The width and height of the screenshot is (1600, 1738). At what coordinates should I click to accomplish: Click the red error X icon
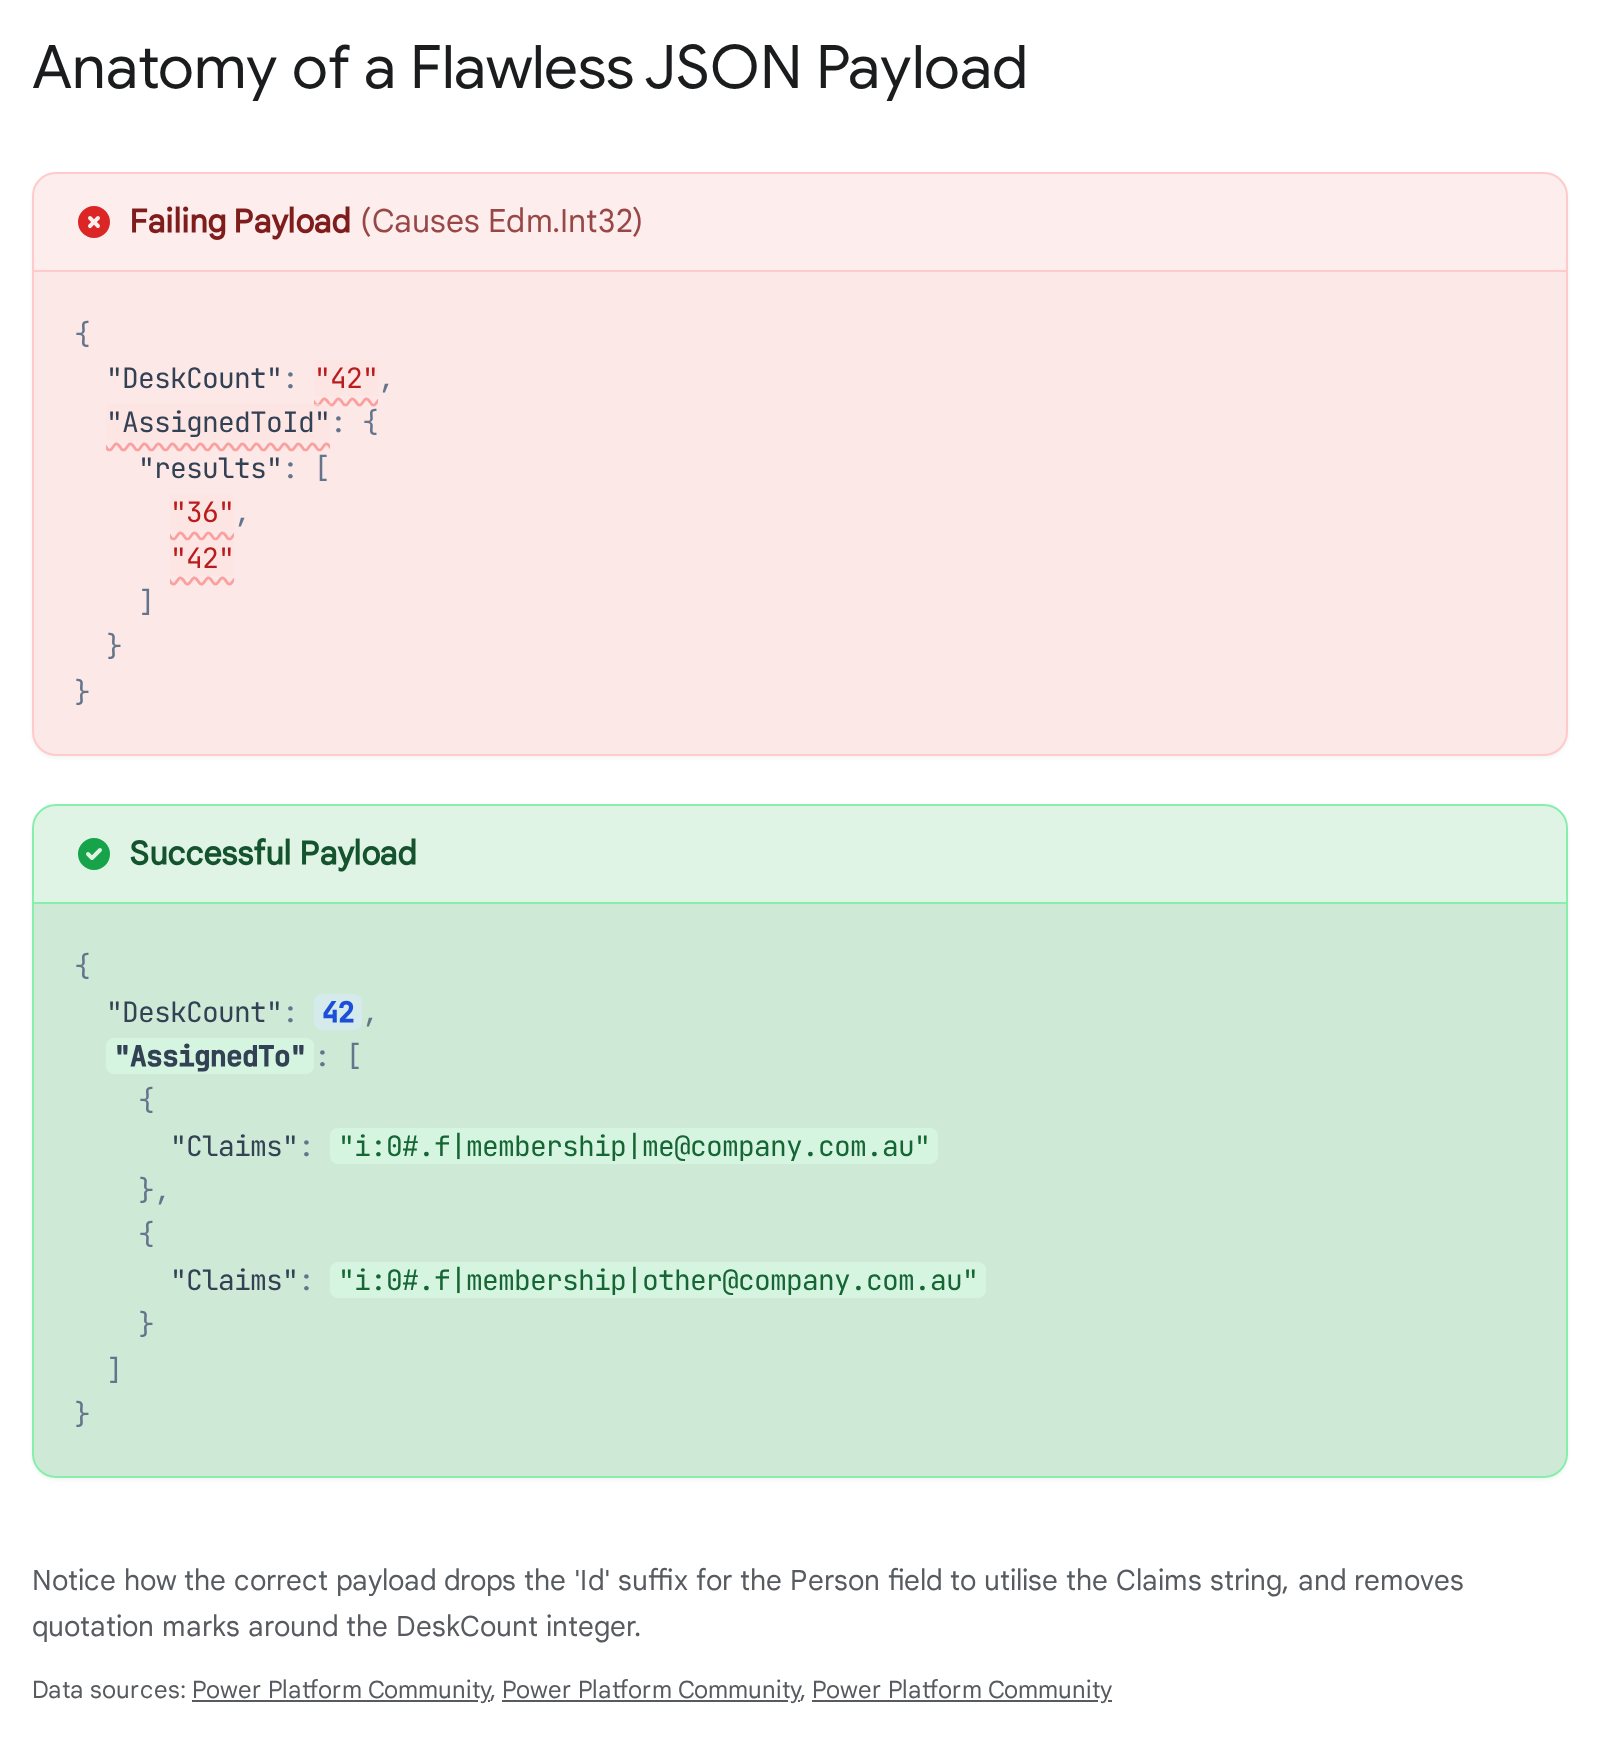94,222
